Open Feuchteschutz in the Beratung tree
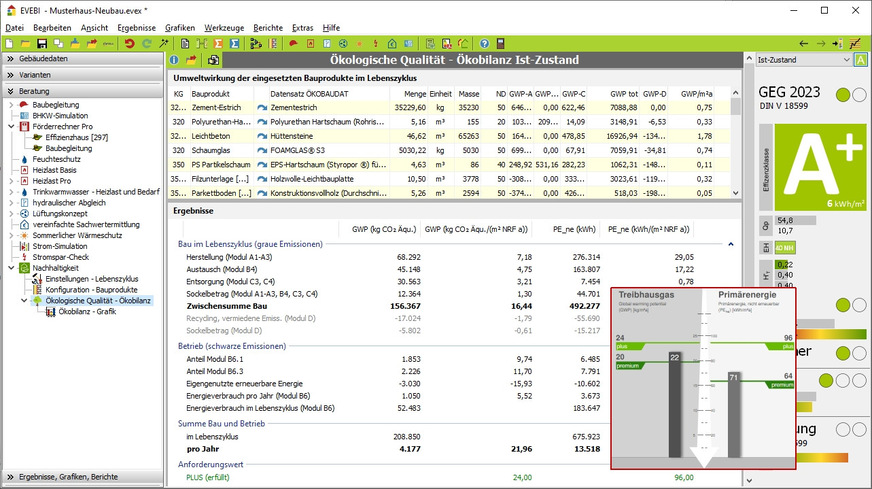Viewport: 872px width, 489px height. click(x=54, y=159)
